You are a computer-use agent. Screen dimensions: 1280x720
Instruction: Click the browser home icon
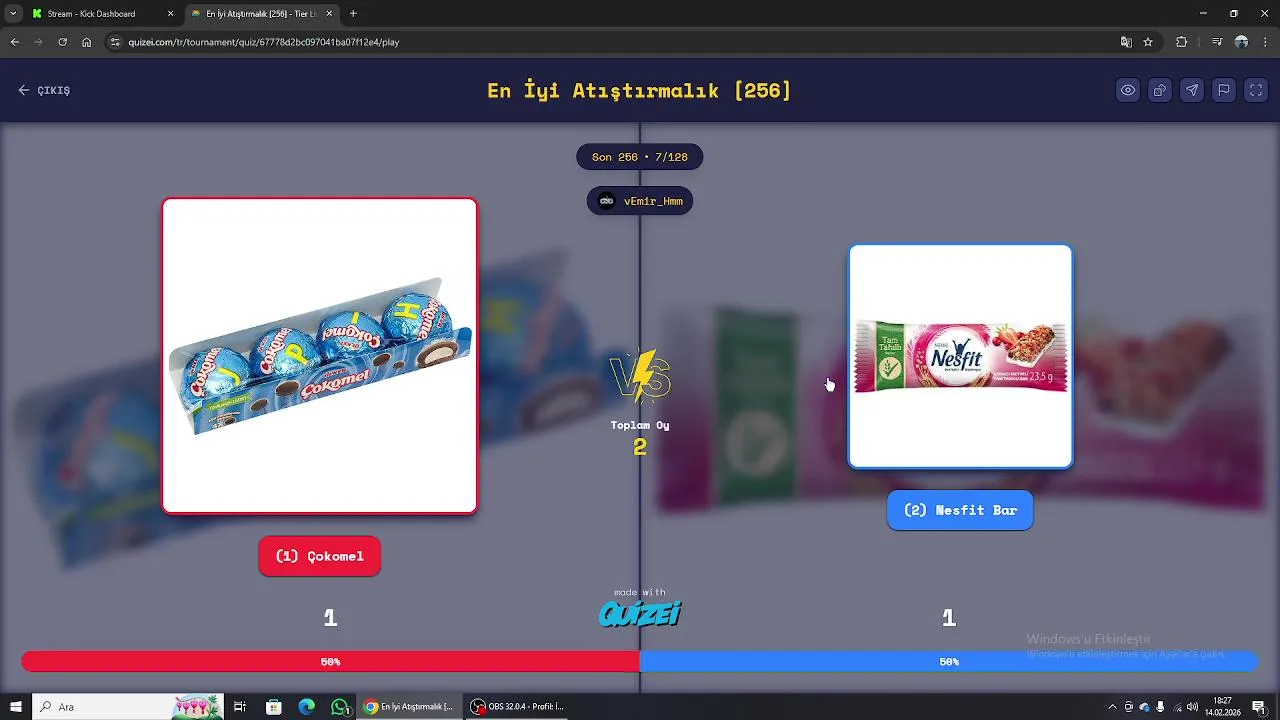pyautogui.click(x=87, y=42)
